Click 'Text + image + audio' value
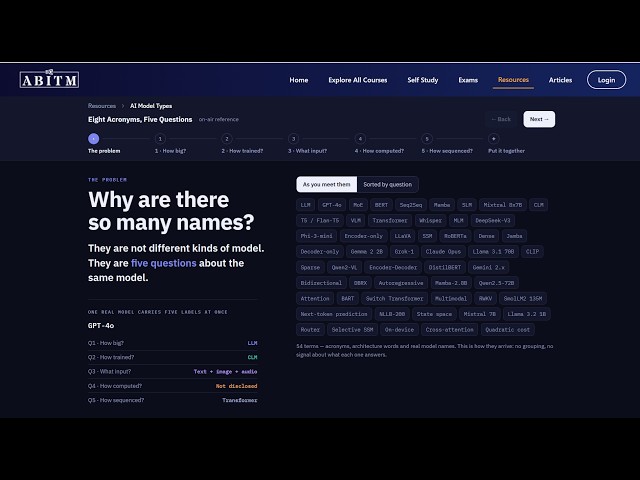 point(225,372)
